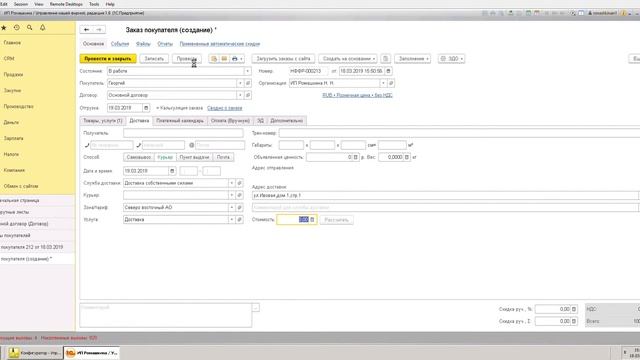Screen dimensions: 640x360
Task: Expand the Услуга dropdown
Action: click(232, 220)
